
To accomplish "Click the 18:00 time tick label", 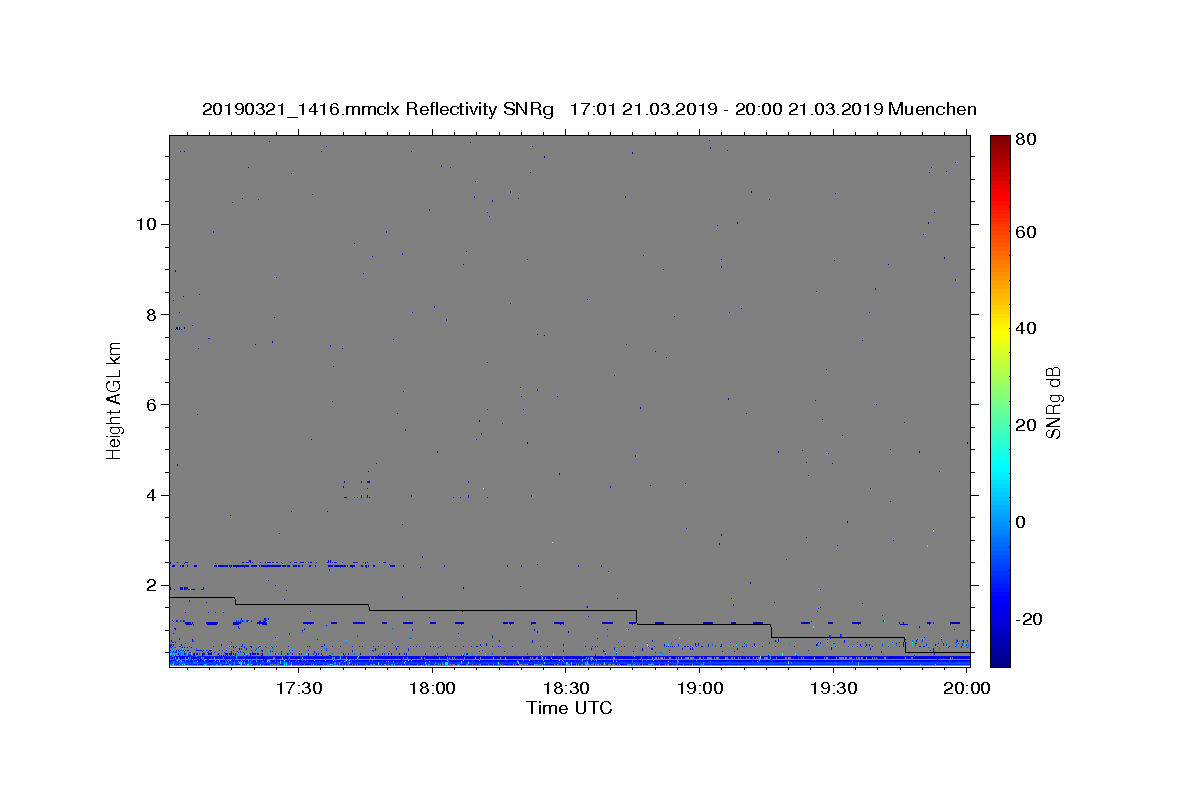I will coord(432,688).
